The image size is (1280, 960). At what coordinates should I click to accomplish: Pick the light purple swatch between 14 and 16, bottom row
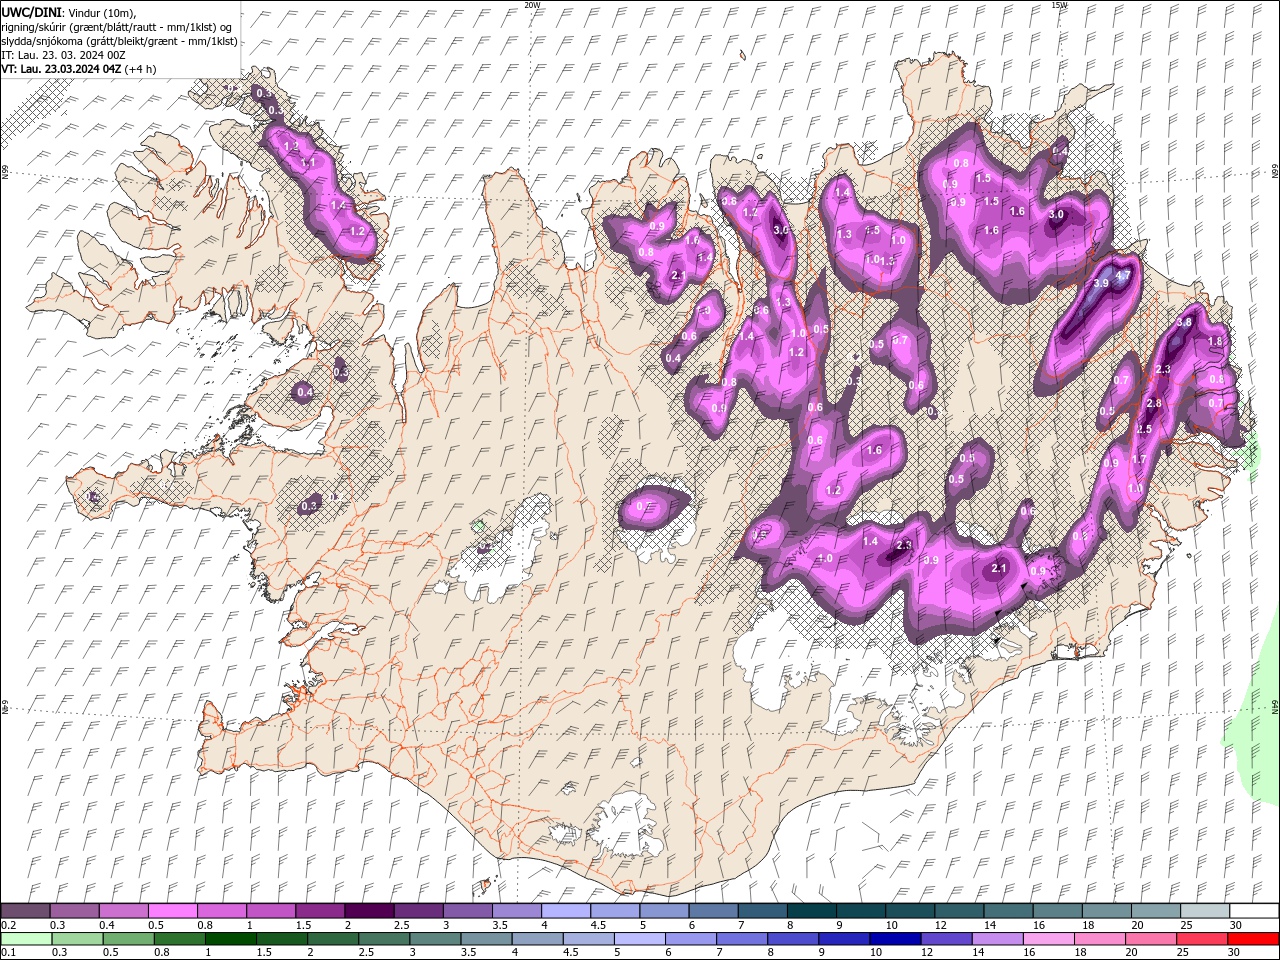pos(996,939)
